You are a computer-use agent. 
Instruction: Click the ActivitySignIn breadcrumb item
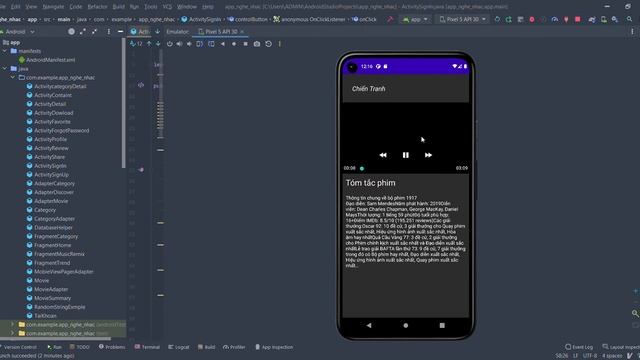point(201,19)
